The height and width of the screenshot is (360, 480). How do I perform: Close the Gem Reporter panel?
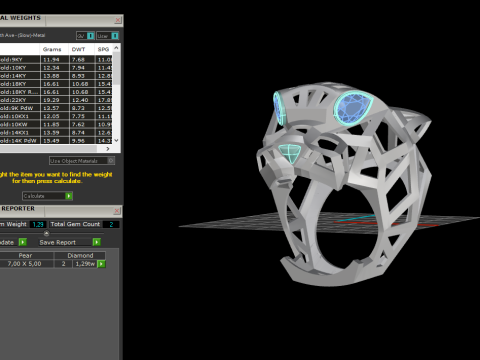tap(117, 211)
